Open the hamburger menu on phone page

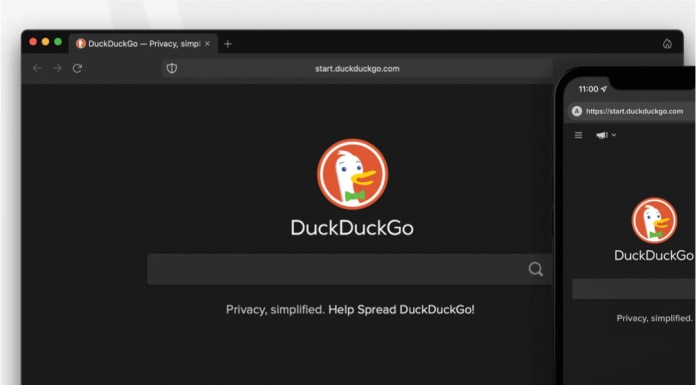(578, 135)
